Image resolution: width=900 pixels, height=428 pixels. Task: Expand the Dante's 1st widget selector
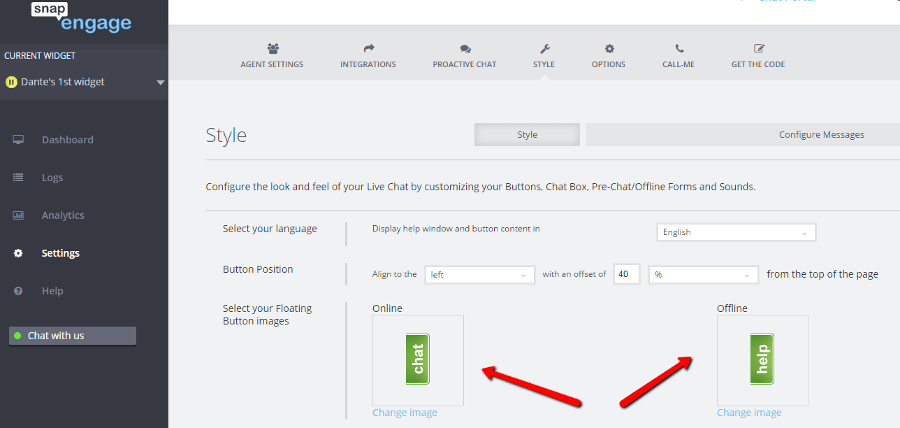point(84,82)
